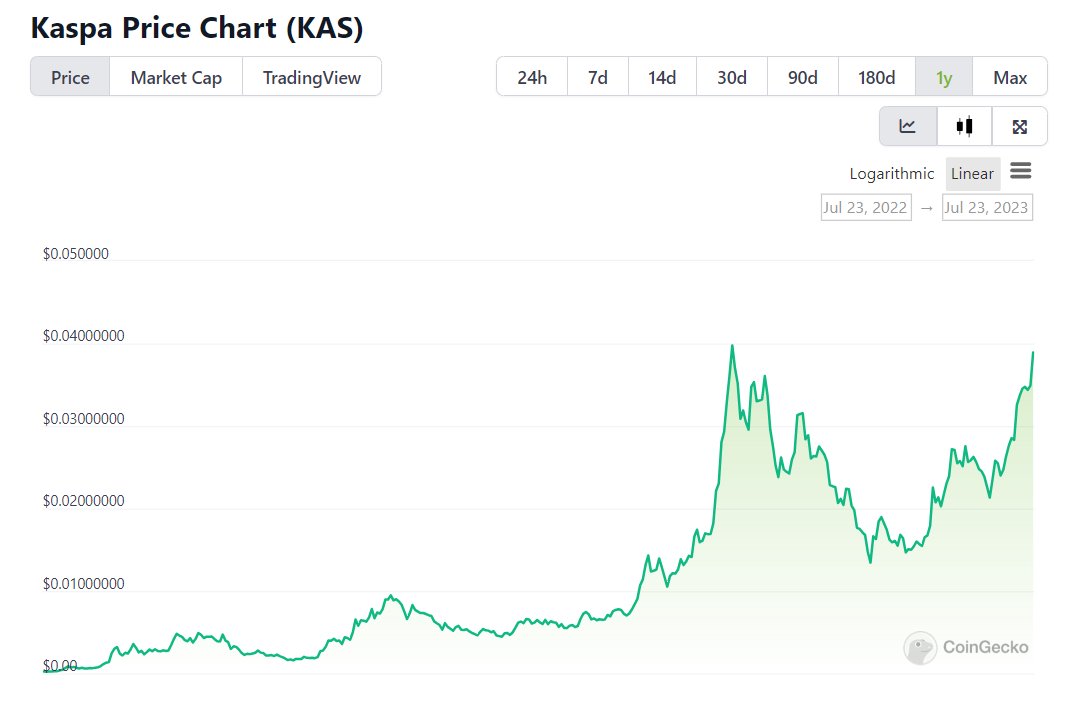The height and width of the screenshot is (705, 1070).
Task: Set time range to 180d
Action: [877, 77]
